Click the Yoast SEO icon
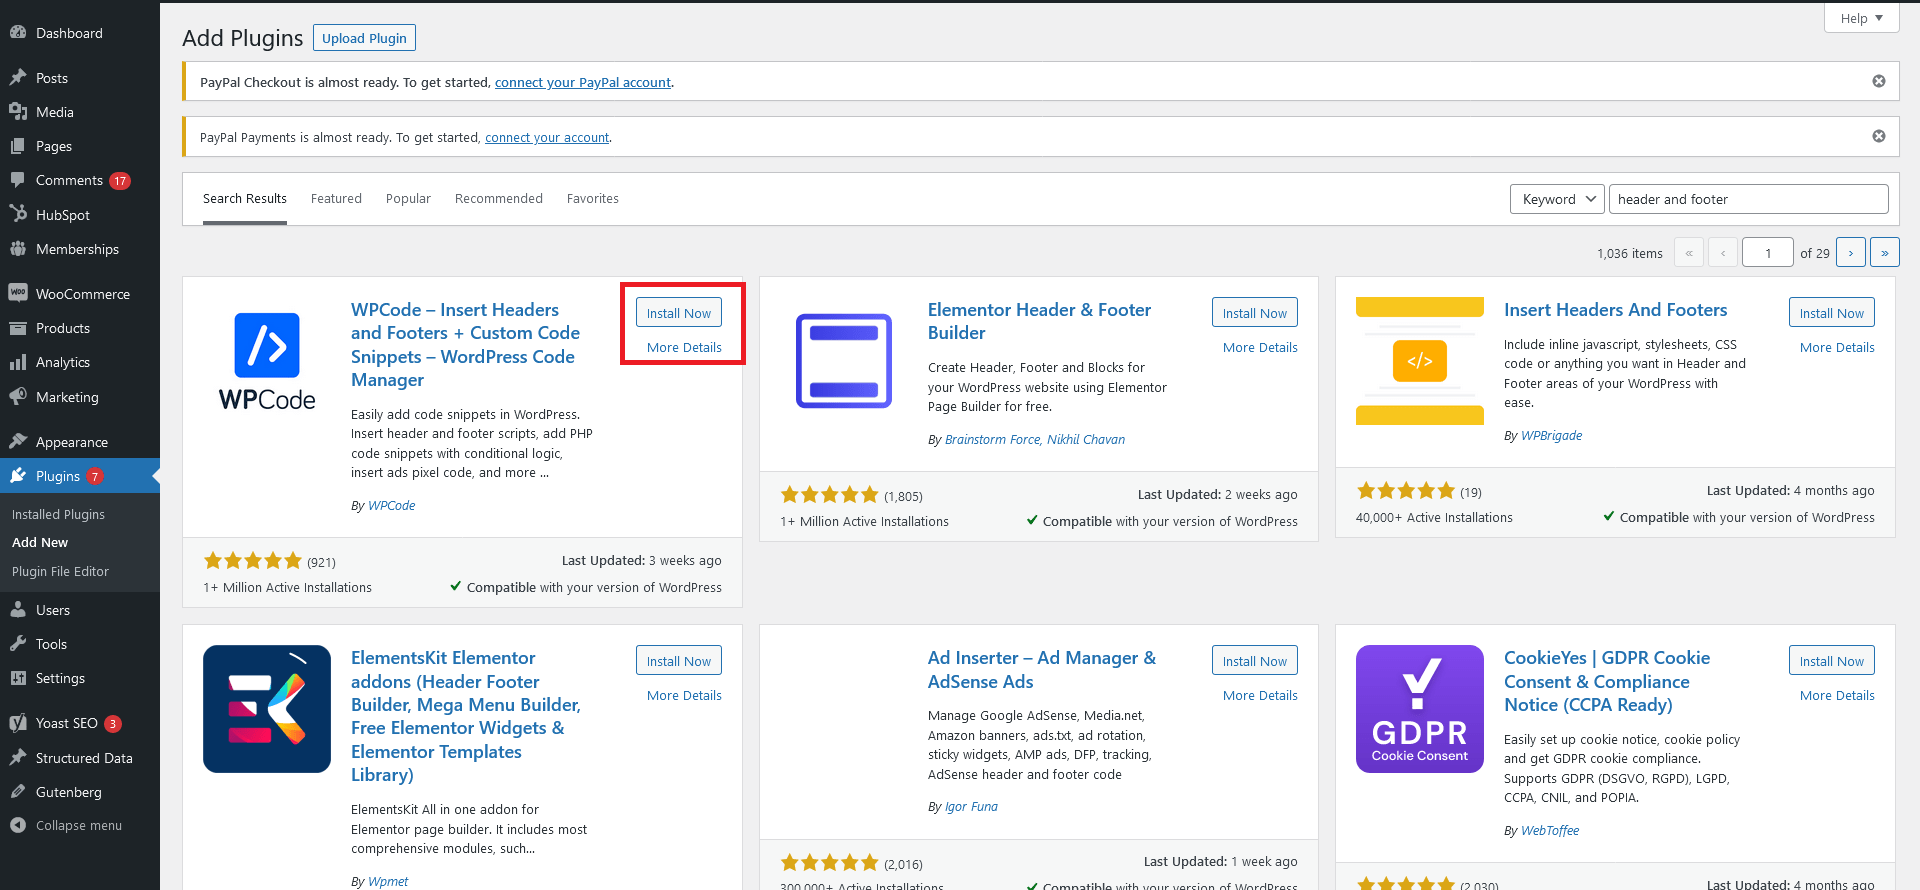The height and width of the screenshot is (890, 1920). coord(18,723)
